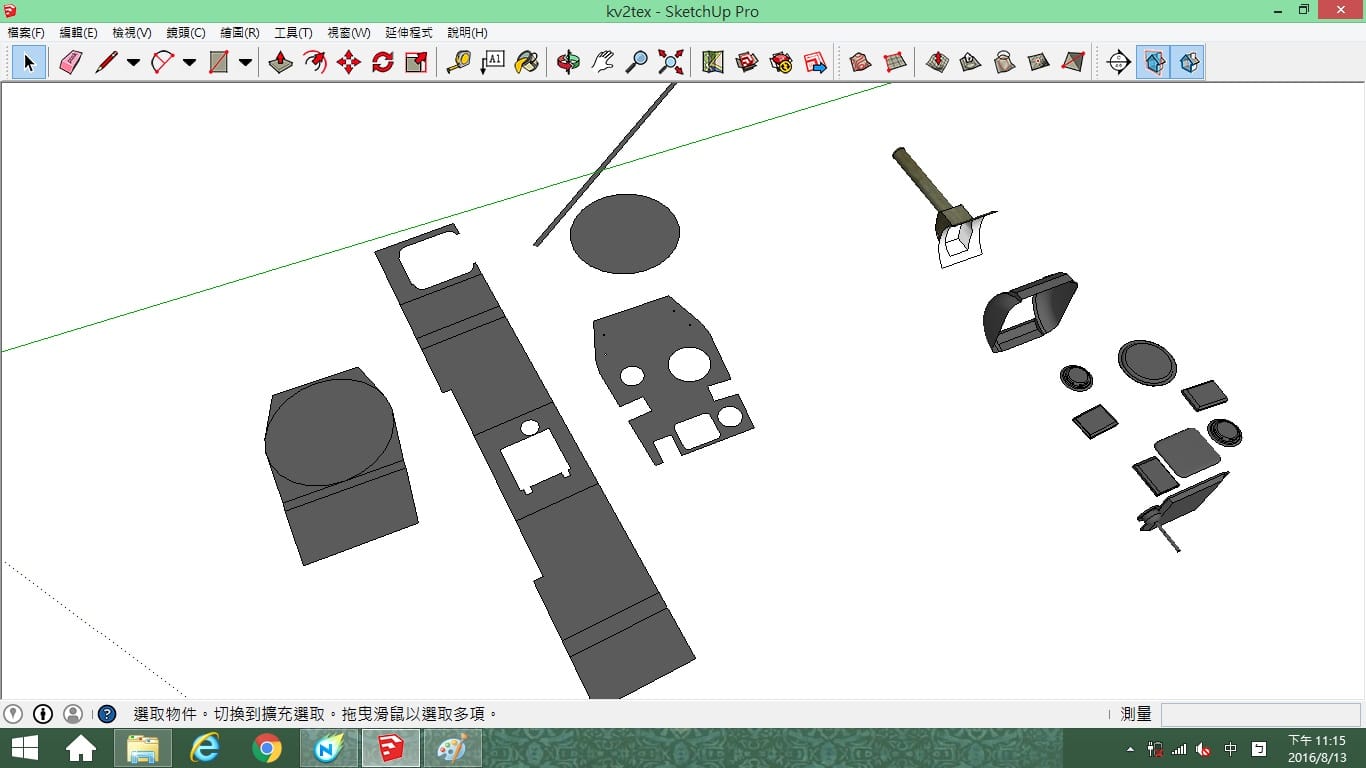Click the Zoom Extents tool
Screen dimensions: 1366x768
[671, 63]
